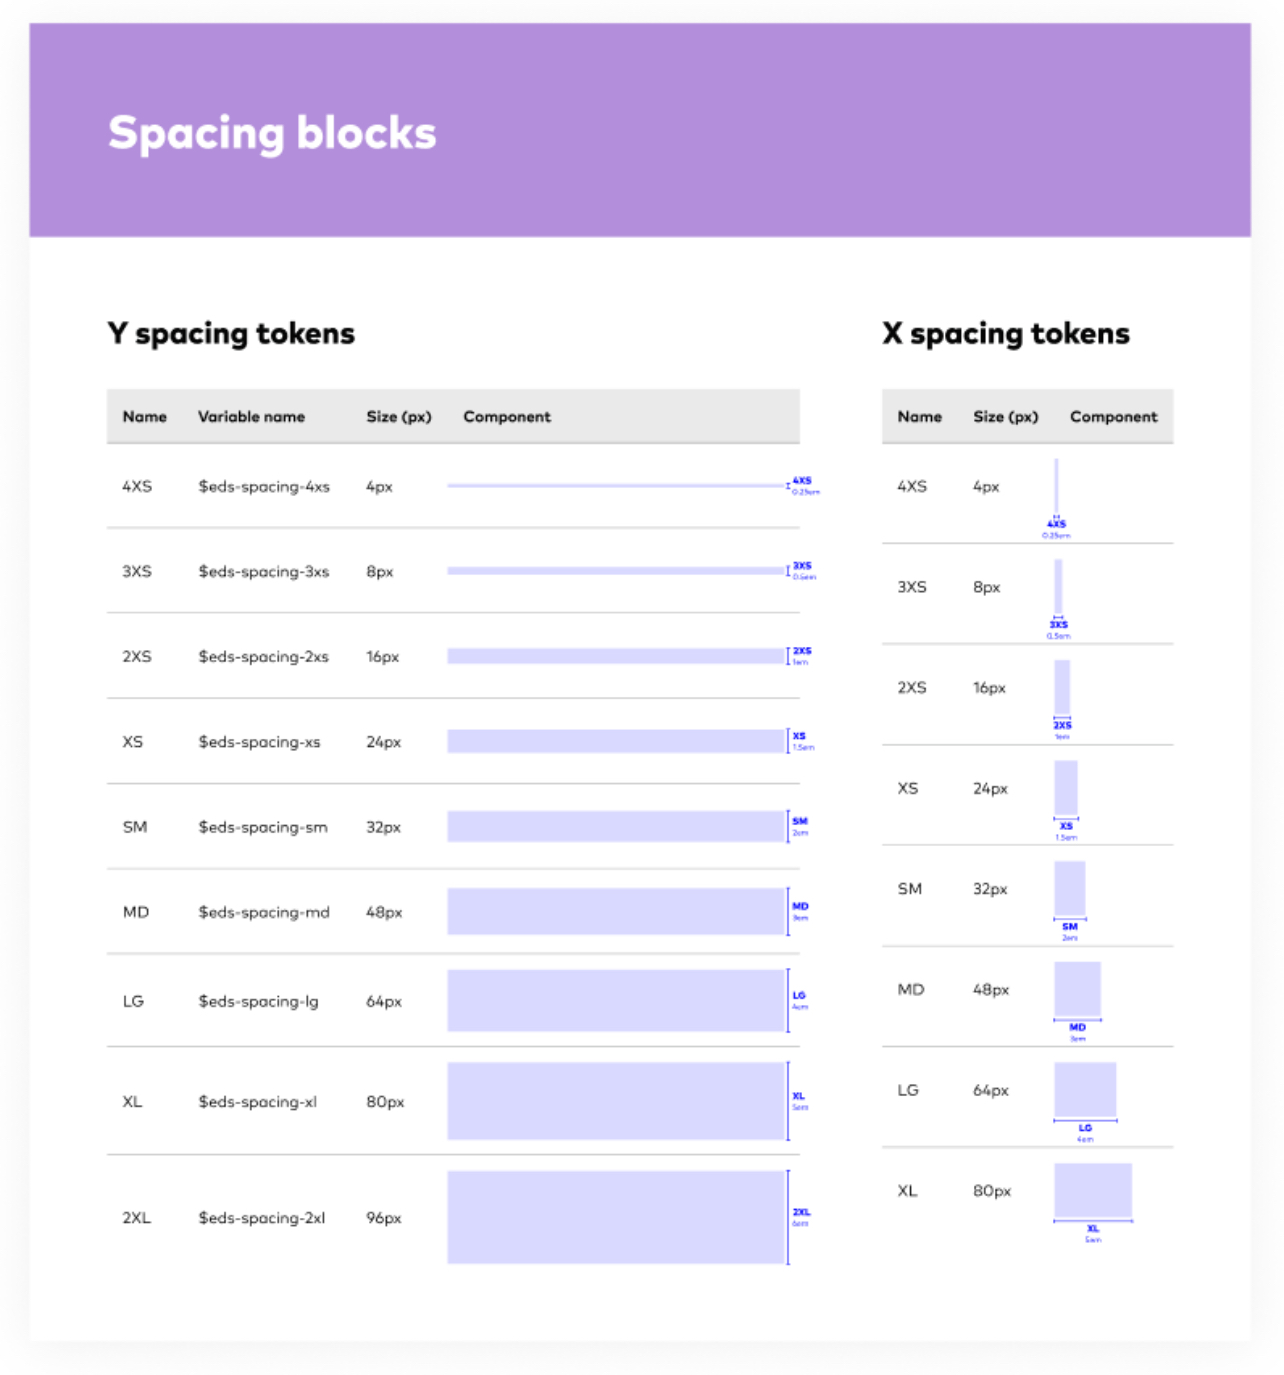1284x1375 pixels.
Task: Click the $eds-spacing-4xs variable name
Action: pyautogui.click(x=264, y=487)
